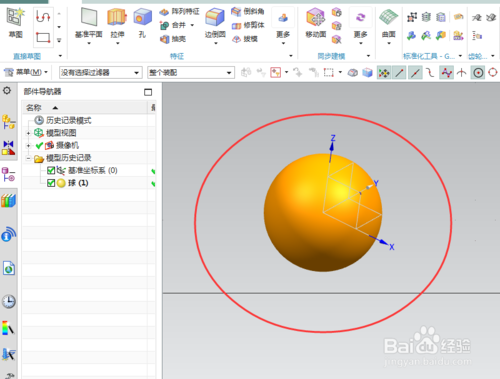Select the 移动面 move face tool
The width and height of the screenshot is (500, 379).
pyautogui.click(x=316, y=23)
